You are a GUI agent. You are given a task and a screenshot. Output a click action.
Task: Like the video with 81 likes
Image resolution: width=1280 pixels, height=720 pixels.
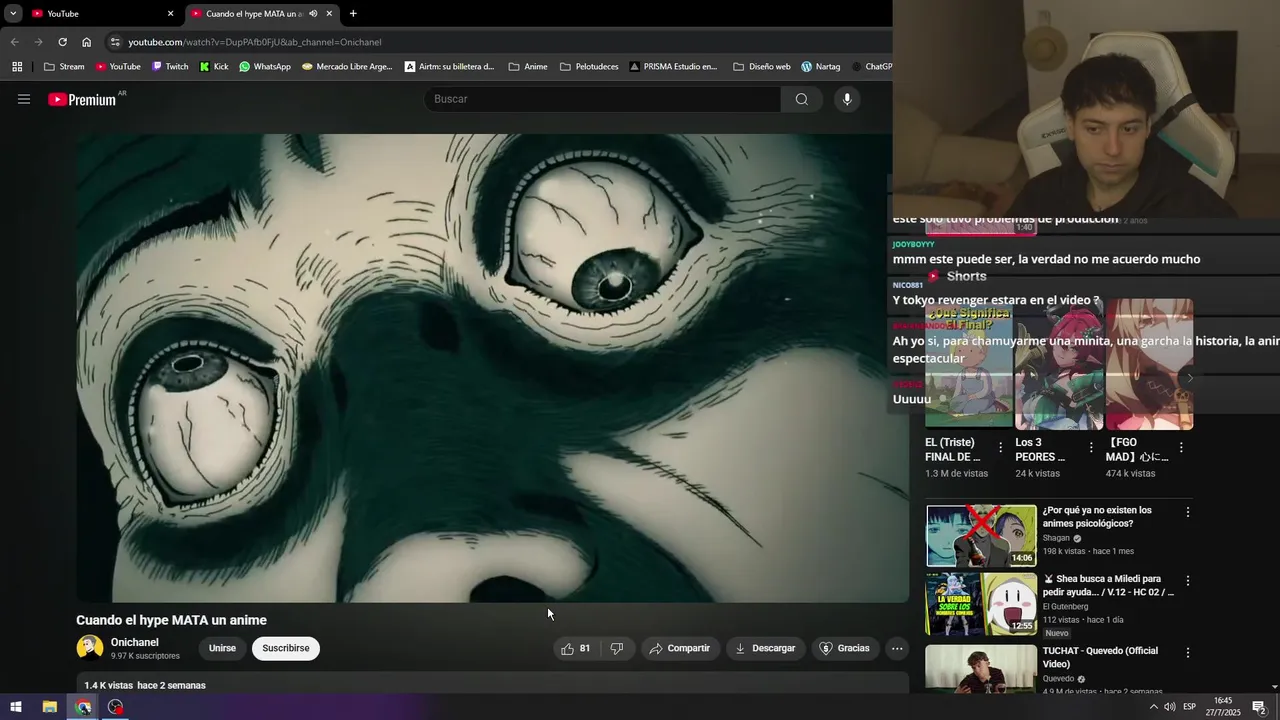click(x=575, y=648)
